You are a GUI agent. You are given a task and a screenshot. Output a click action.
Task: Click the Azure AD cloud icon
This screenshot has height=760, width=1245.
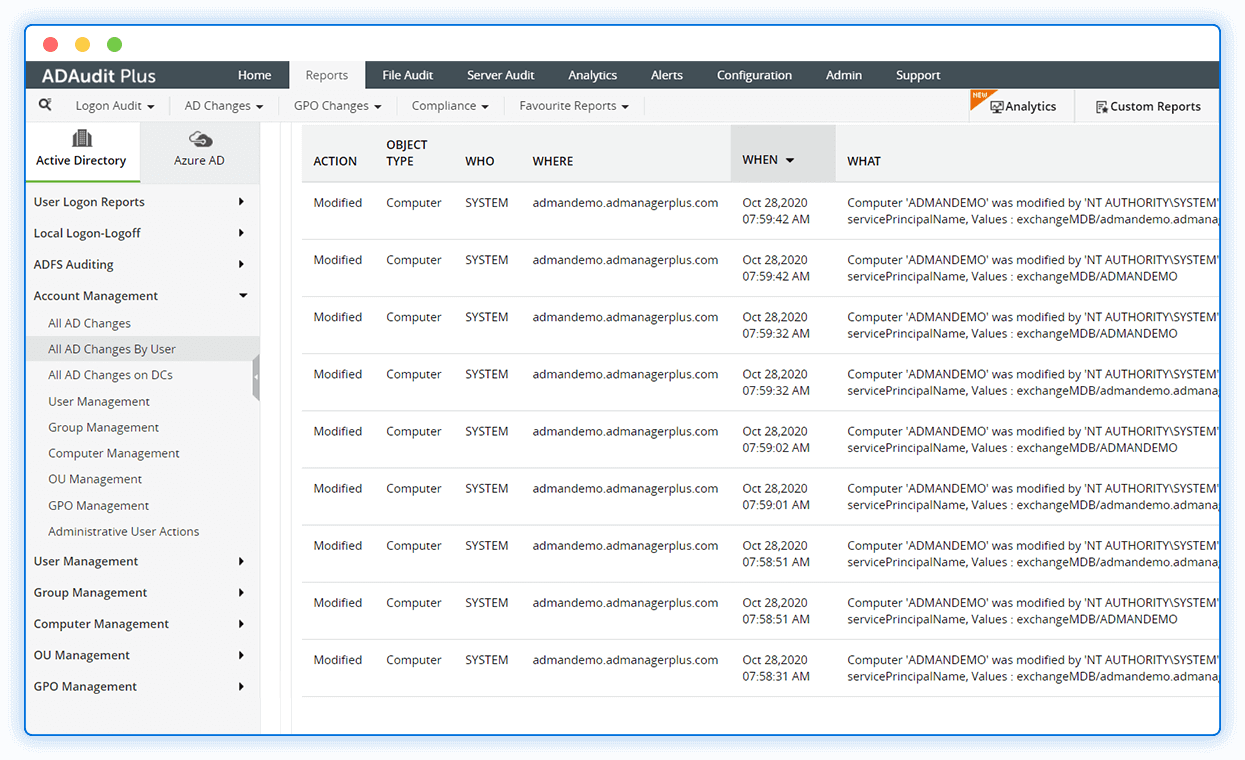point(200,139)
